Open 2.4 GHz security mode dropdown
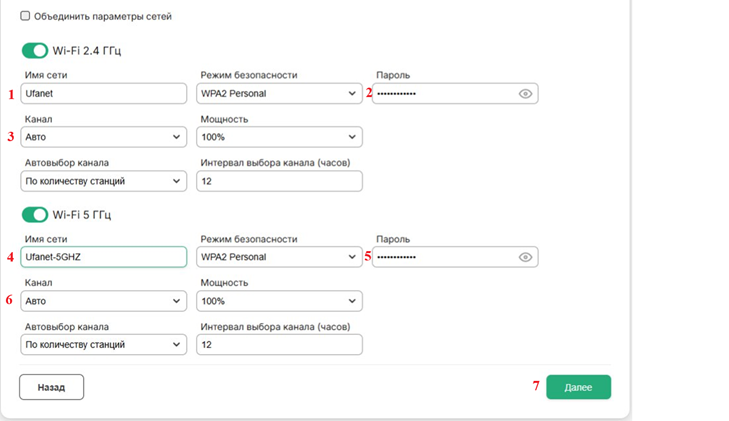Screen dimensions: 729x421 click(x=279, y=93)
